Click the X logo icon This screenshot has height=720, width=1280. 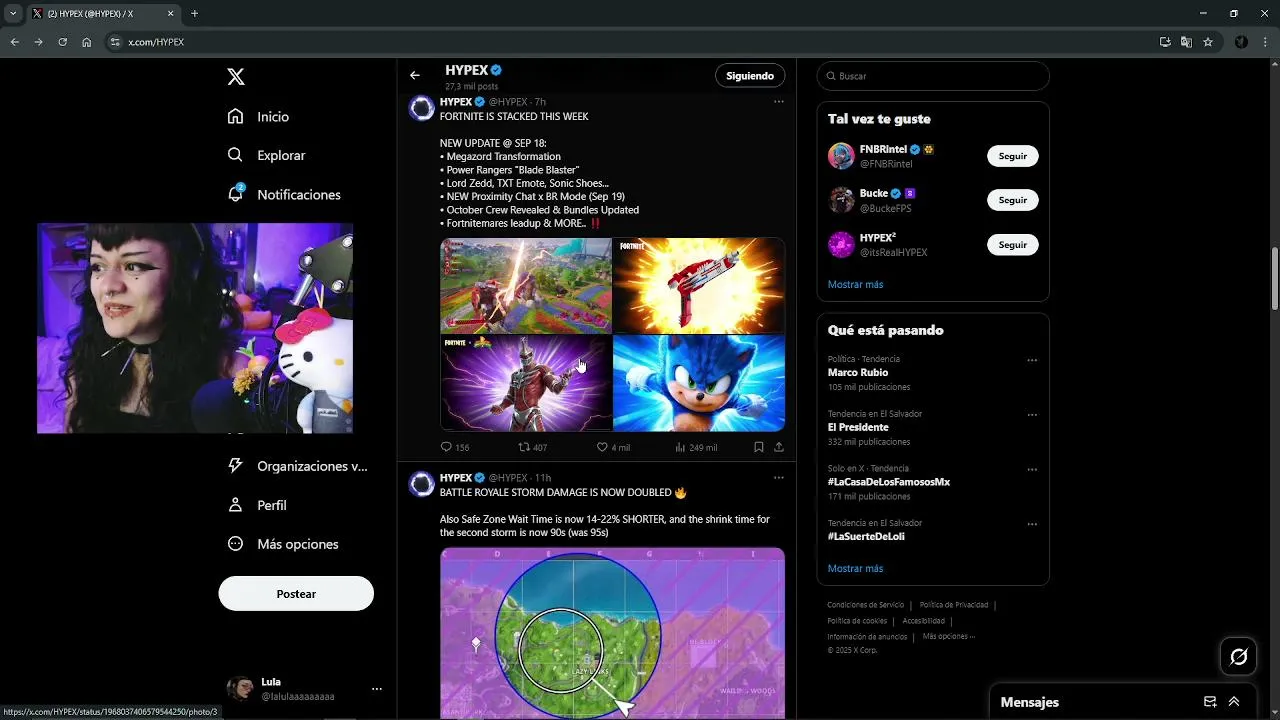coord(235,76)
